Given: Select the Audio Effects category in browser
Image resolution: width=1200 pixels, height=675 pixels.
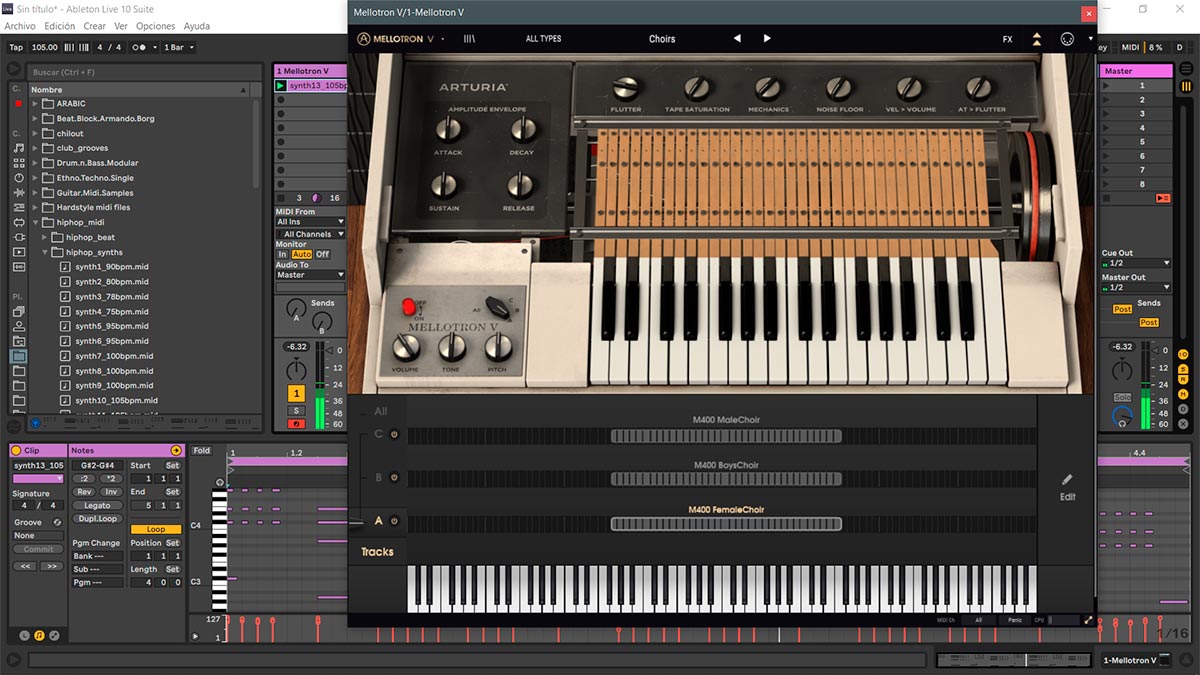Looking at the screenshot, I should [19, 192].
